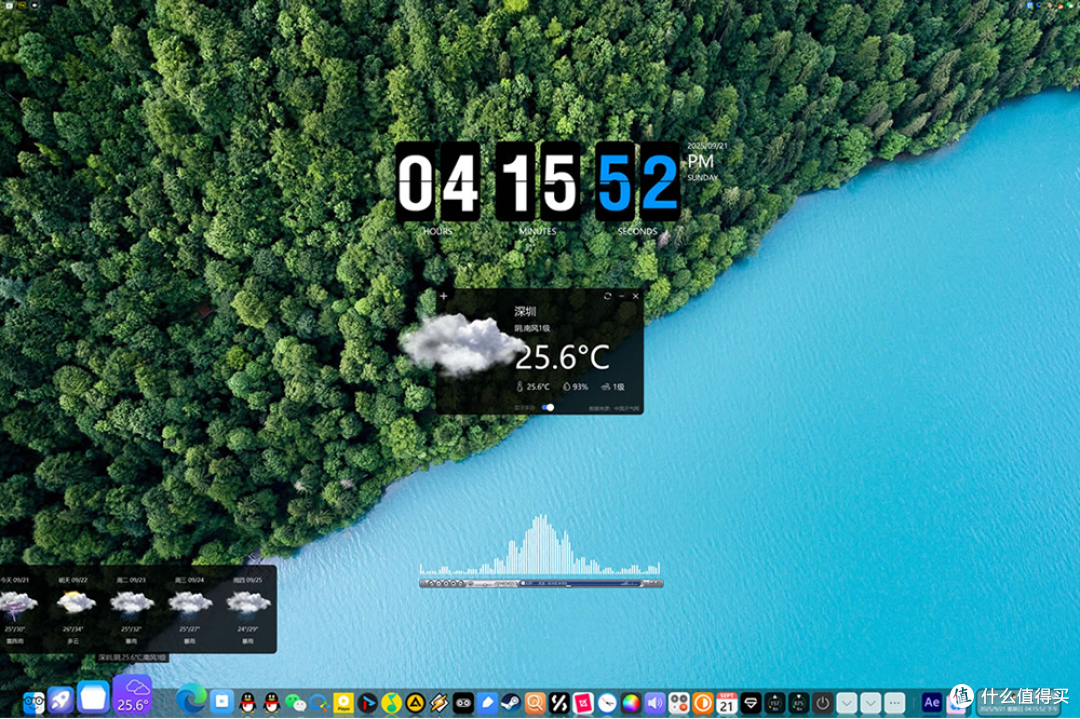
Task: Click the purple 25.6° weather dock icon
Action: (x=132, y=694)
